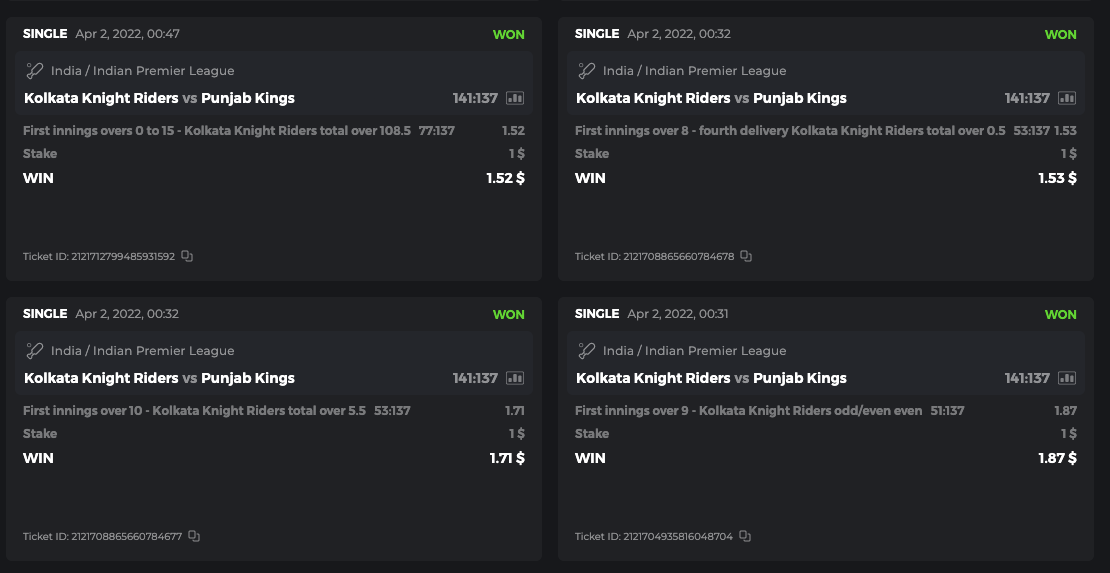Screen dimensions: 1110x573
Task: Open match statistics icon on 1.53 $ win ticket
Action: click(x=1067, y=98)
